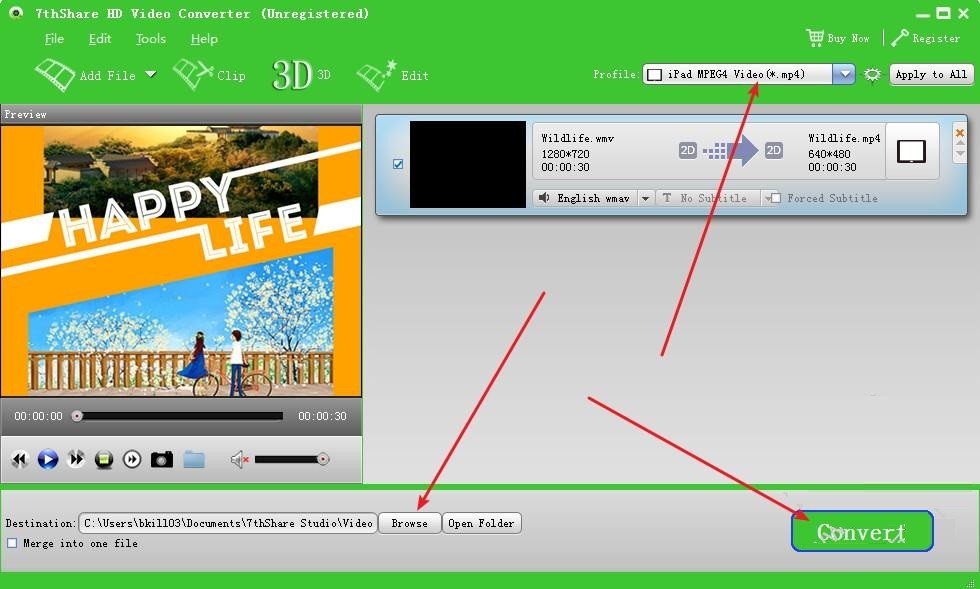
Task: Open the snapshot folder icon
Action: [x=194, y=460]
